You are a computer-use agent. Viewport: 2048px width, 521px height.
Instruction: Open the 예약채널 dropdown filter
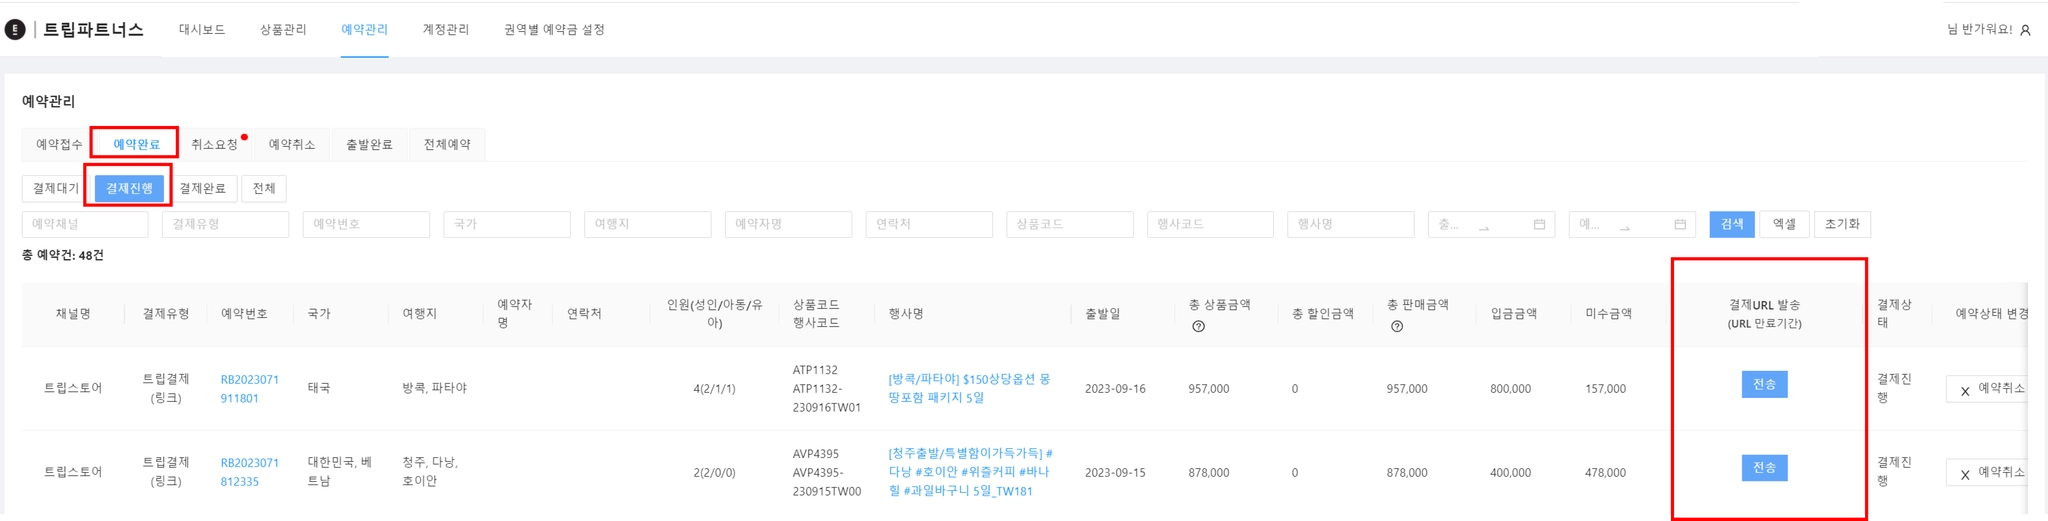click(x=85, y=224)
